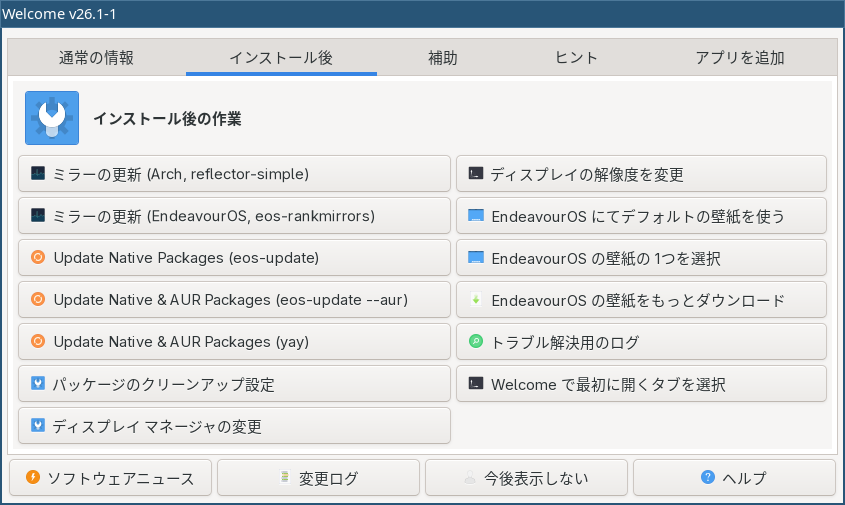Screen dimensions: 845x505
Task: Click the wrench icon beside インストール後の作業
Action: pos(52,118)
